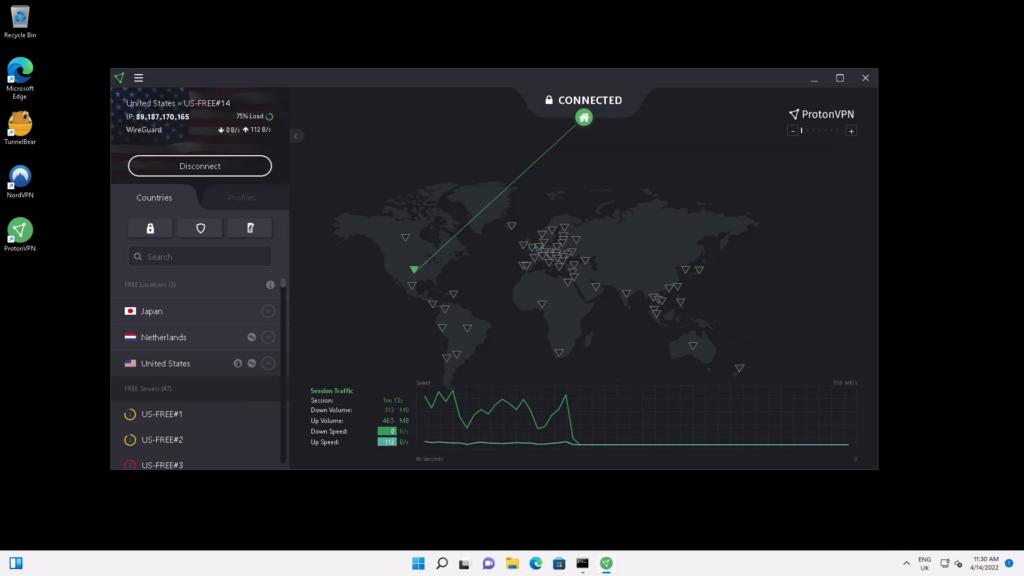Click the map zoom slider track
Screen dimensions: 1024x576
(822, 131)
